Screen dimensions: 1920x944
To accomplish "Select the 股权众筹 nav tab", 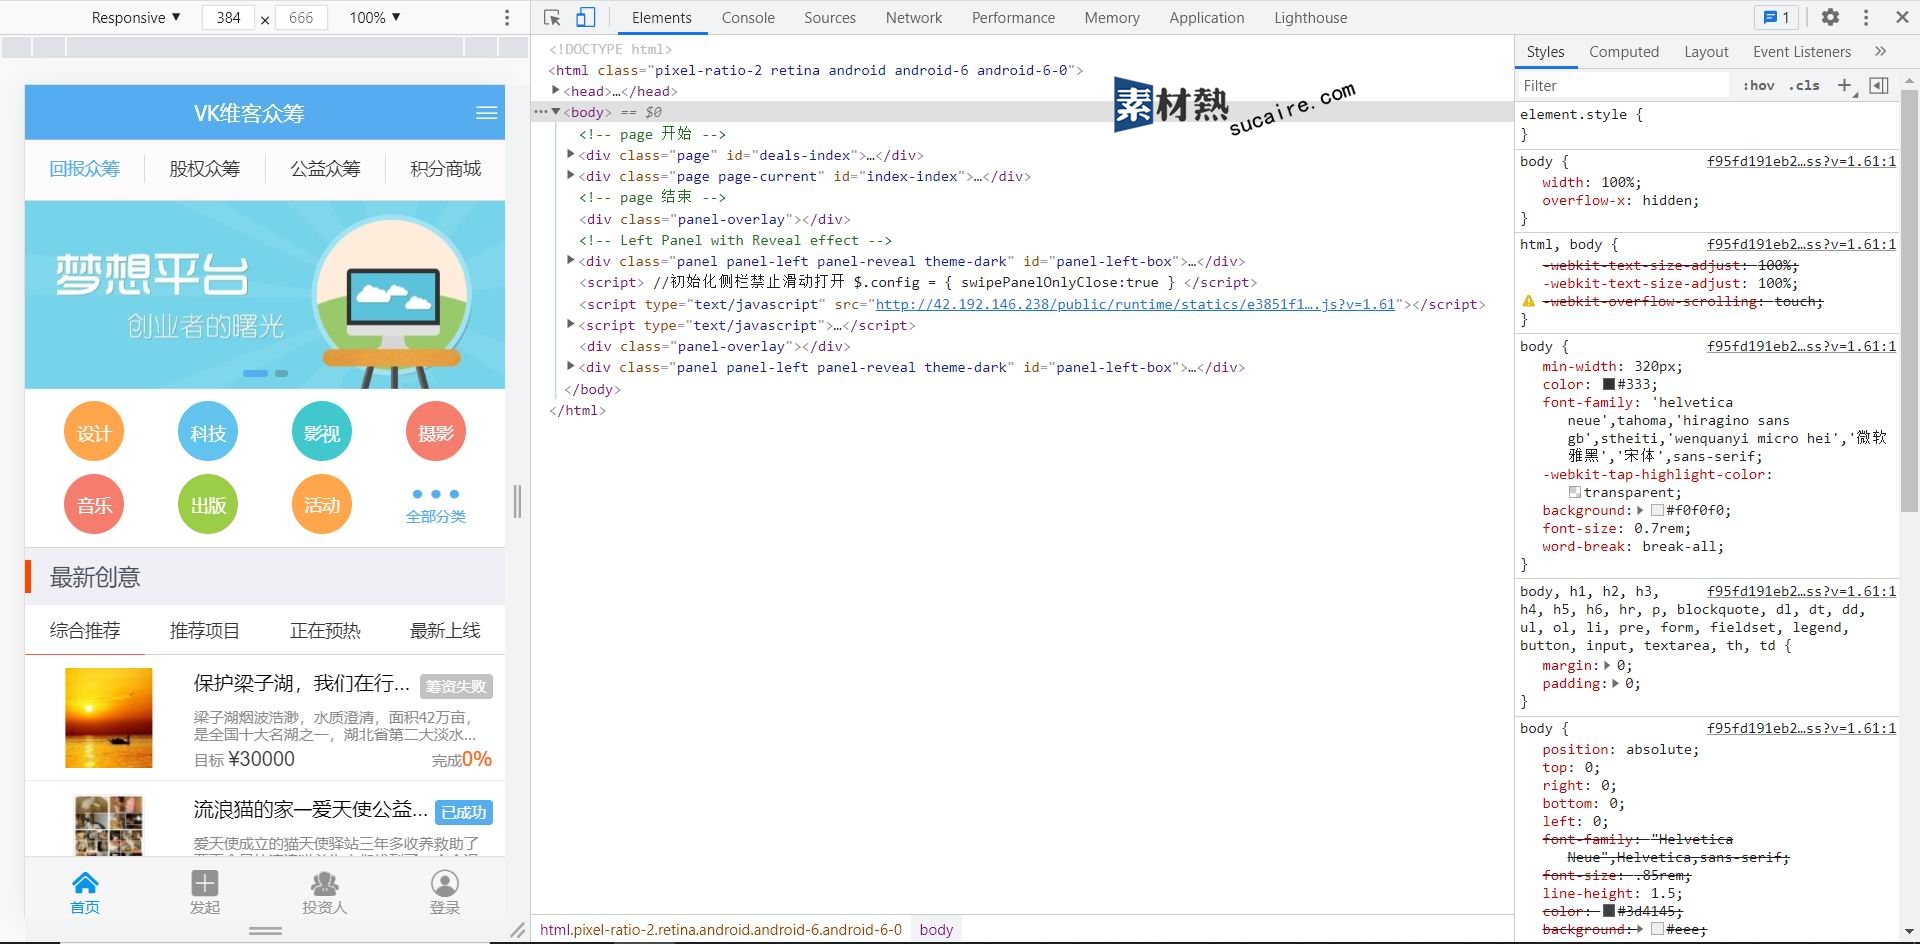I will pyautogui.click(x=205, y=168).
